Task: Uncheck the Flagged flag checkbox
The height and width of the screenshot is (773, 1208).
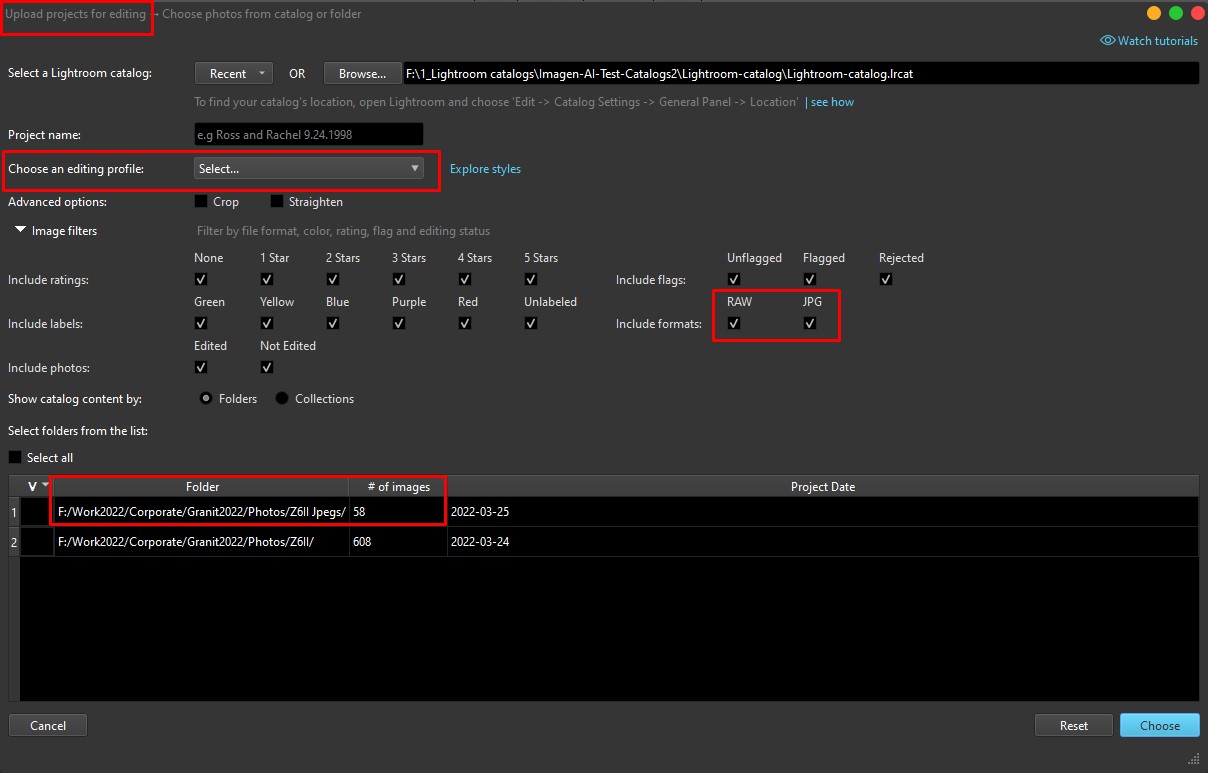Action: pyautogui.click(x=810, y=280)
